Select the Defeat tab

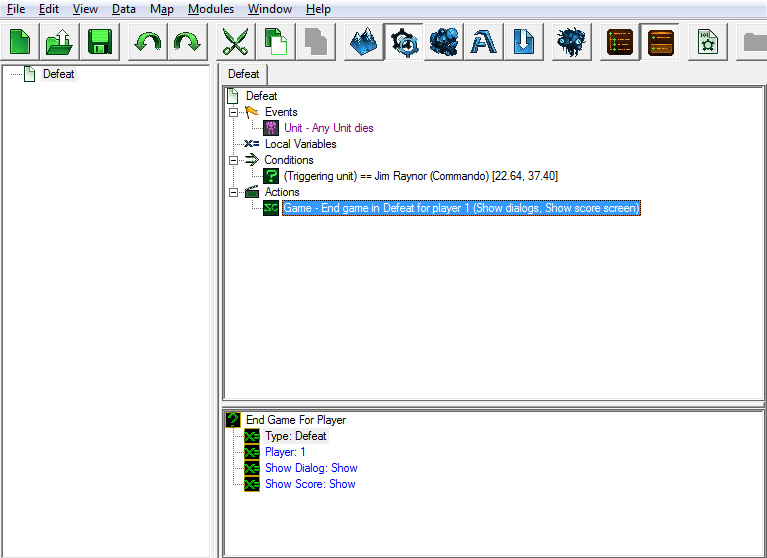(243, 74)
